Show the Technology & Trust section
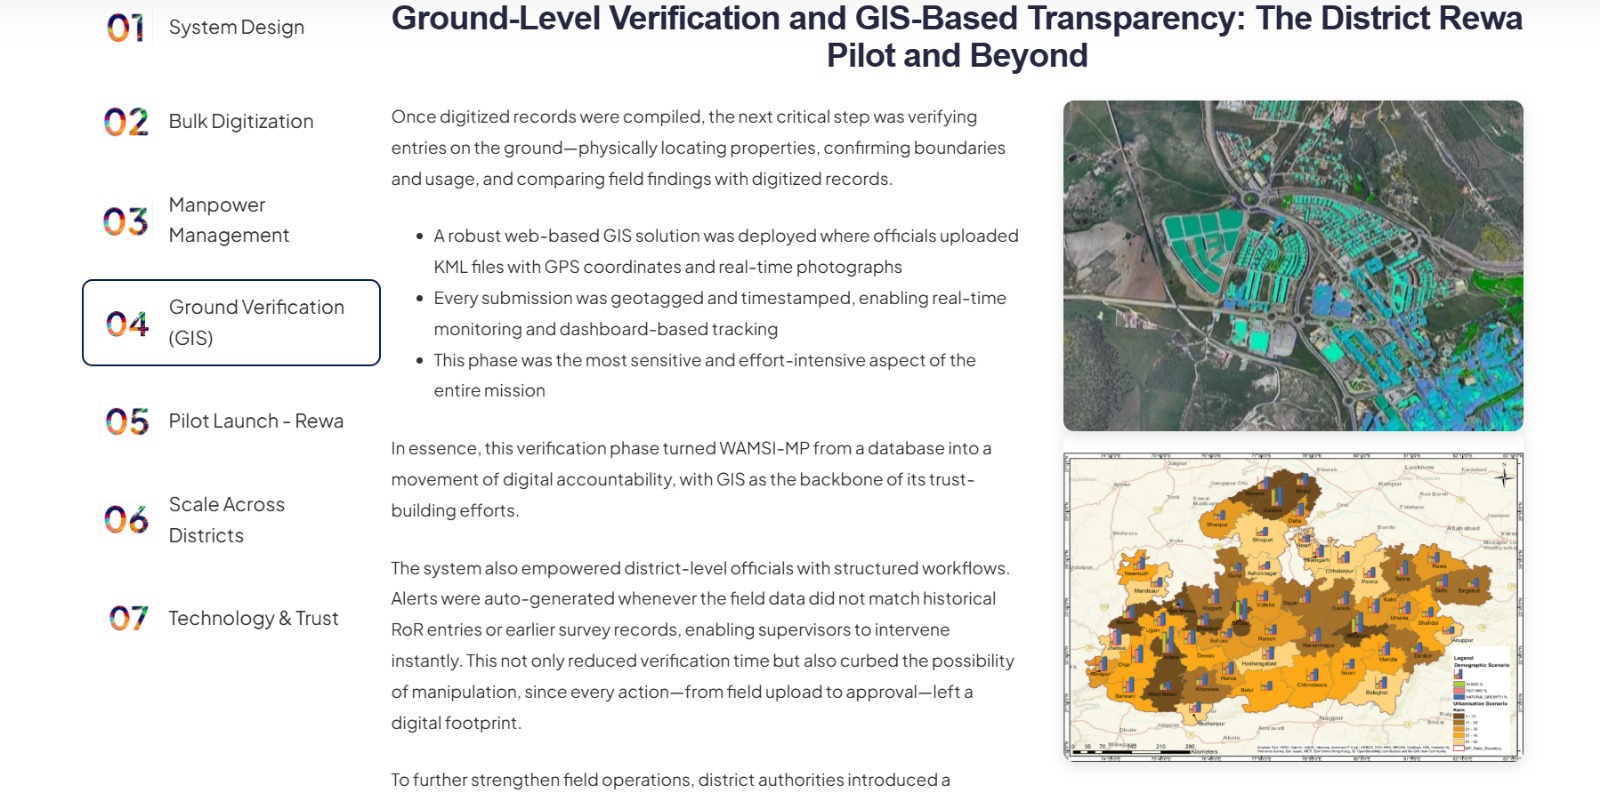The width and height of the screenshot is (1600, 801). (253, 619)
